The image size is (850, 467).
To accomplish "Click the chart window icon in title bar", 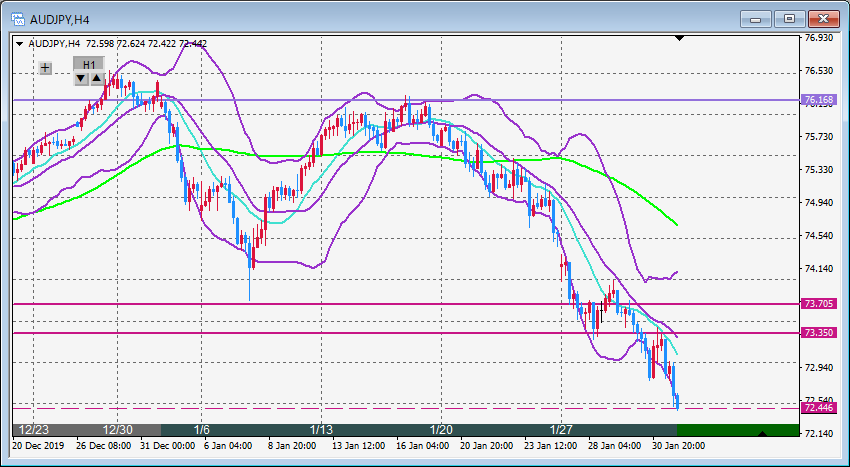I will point(18,20).
